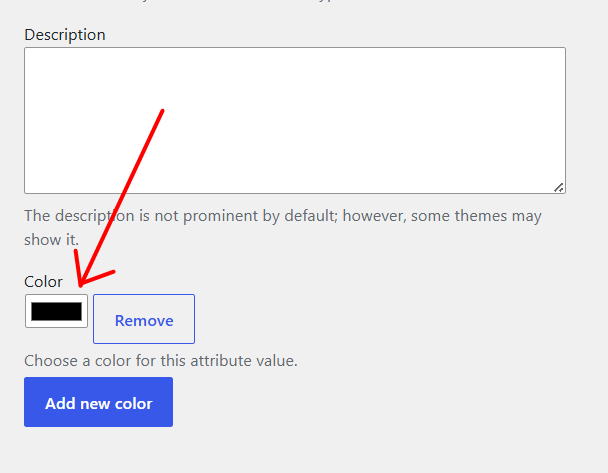Click the Description resize handle icon

(558, 188)
